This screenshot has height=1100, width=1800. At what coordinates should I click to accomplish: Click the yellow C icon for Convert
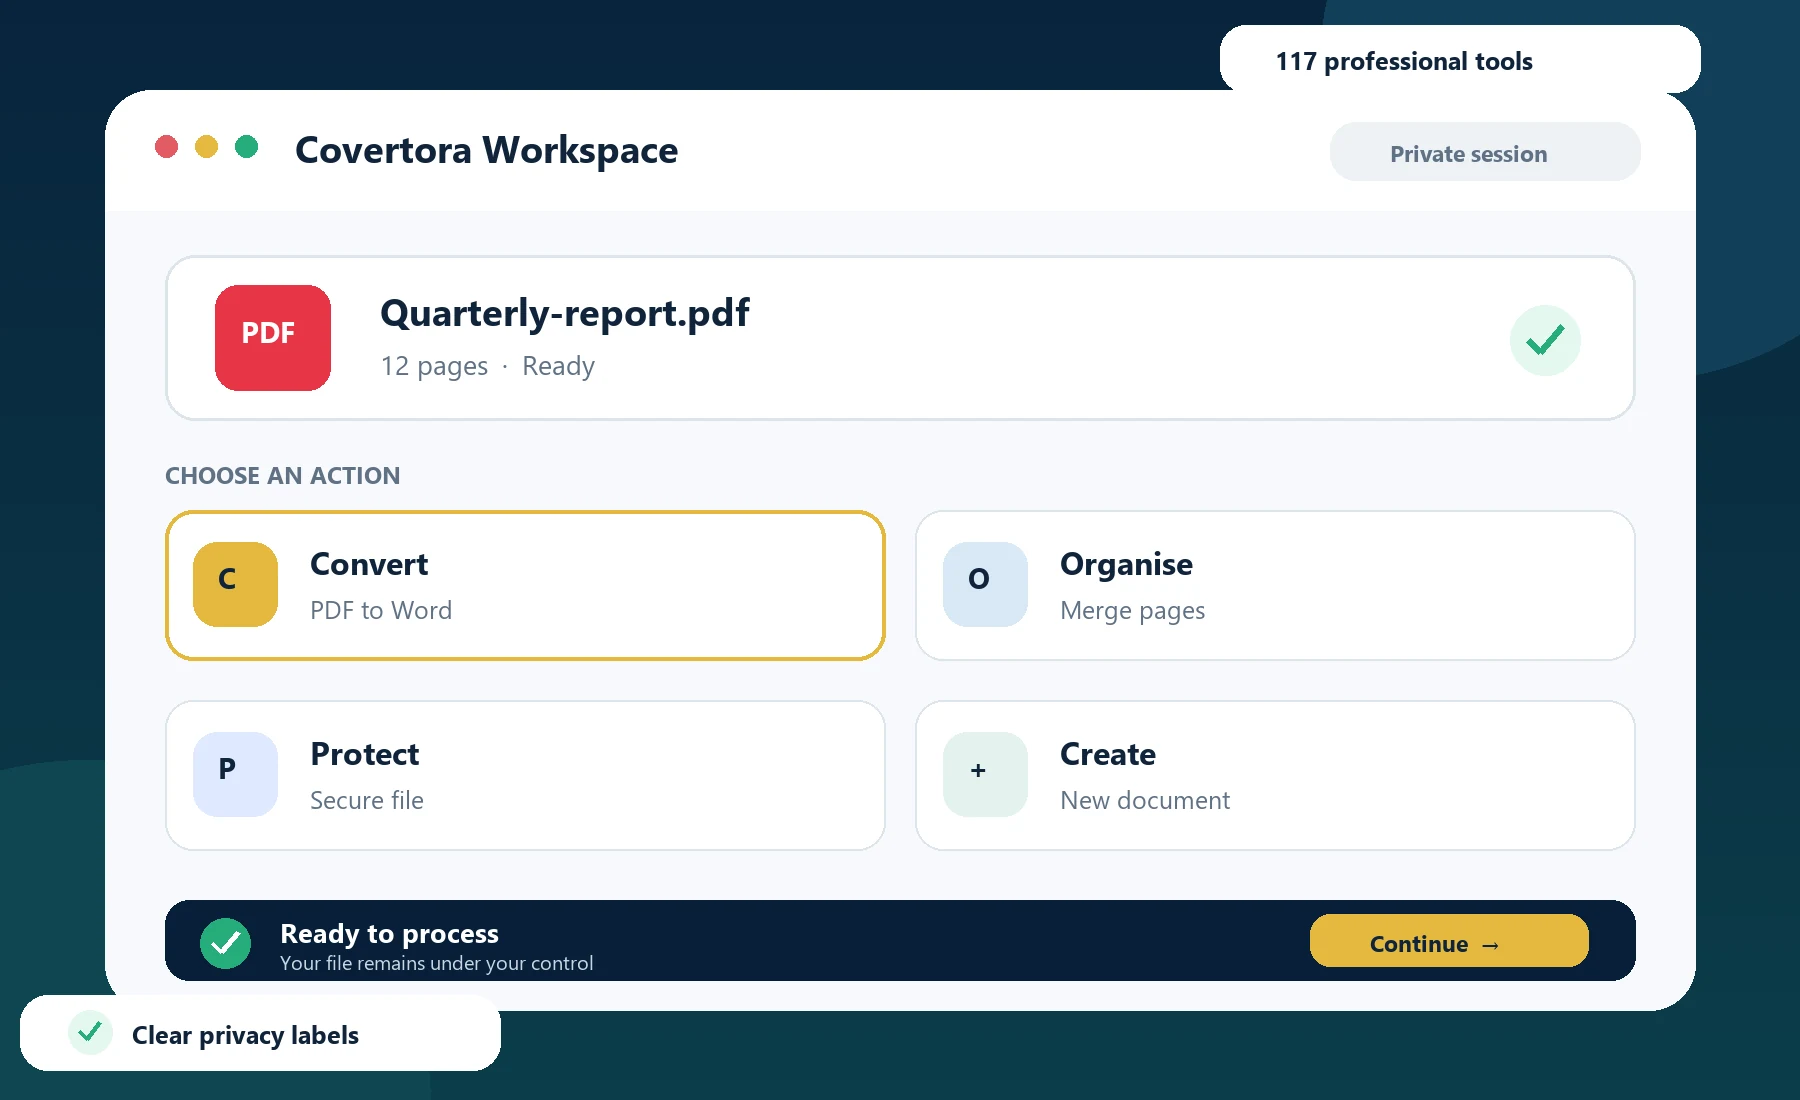pos(235,584)
